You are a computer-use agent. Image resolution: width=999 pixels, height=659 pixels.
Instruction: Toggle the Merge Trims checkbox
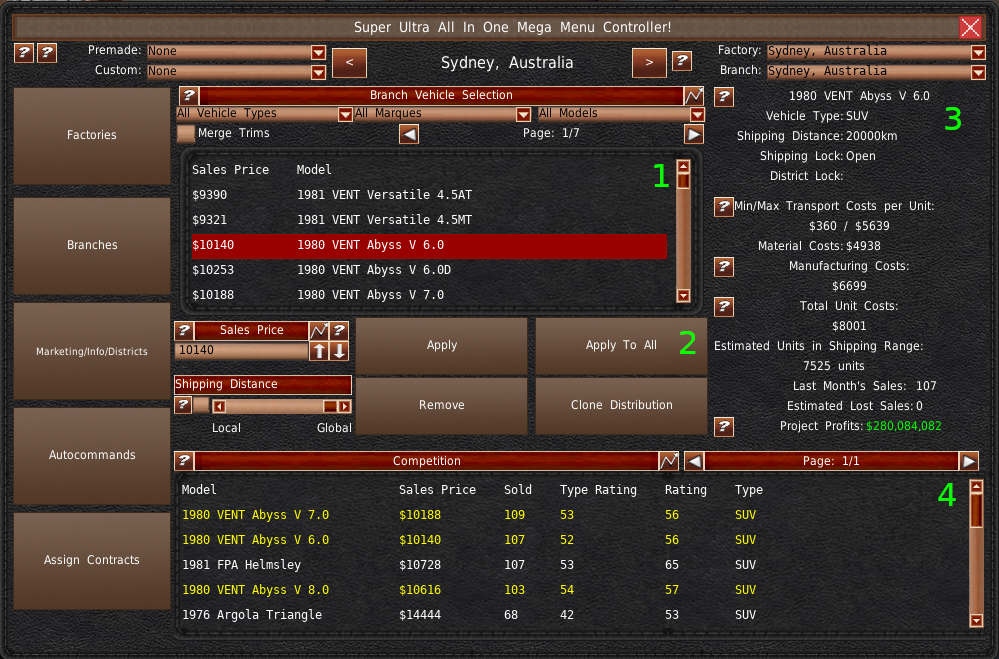click(186, 133)
